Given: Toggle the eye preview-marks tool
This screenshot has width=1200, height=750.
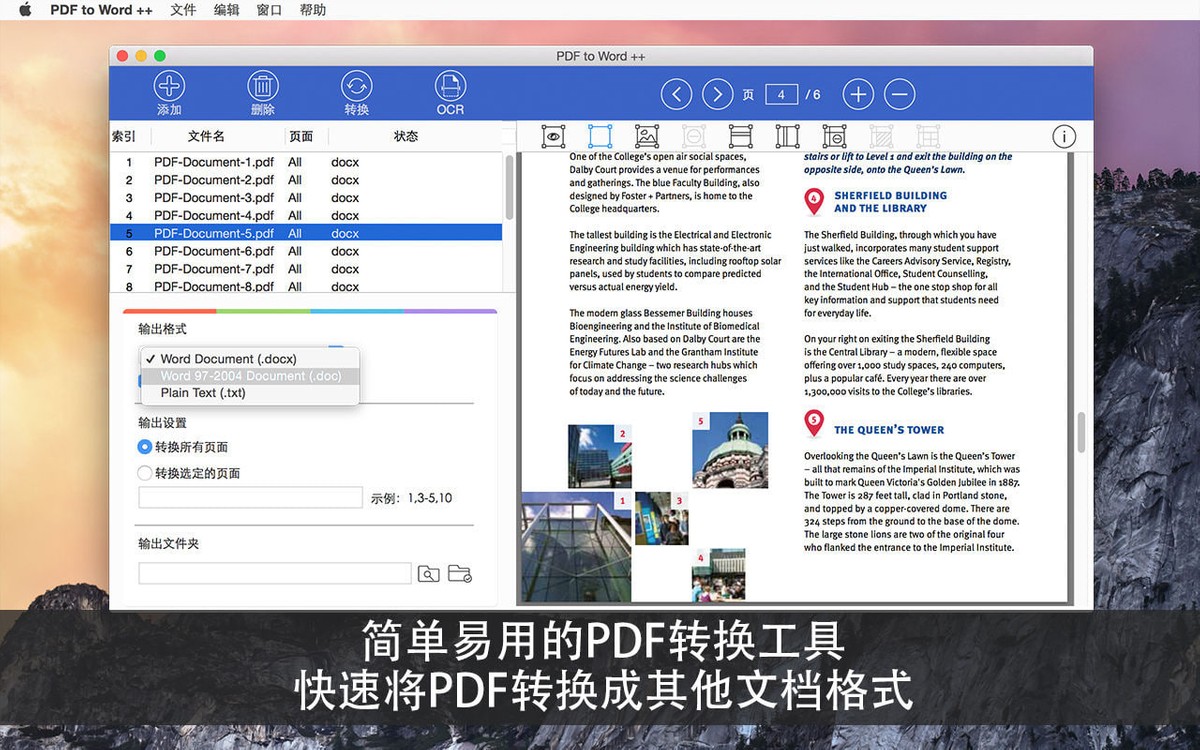Looking at the screenshot, I should pos(553,136).
